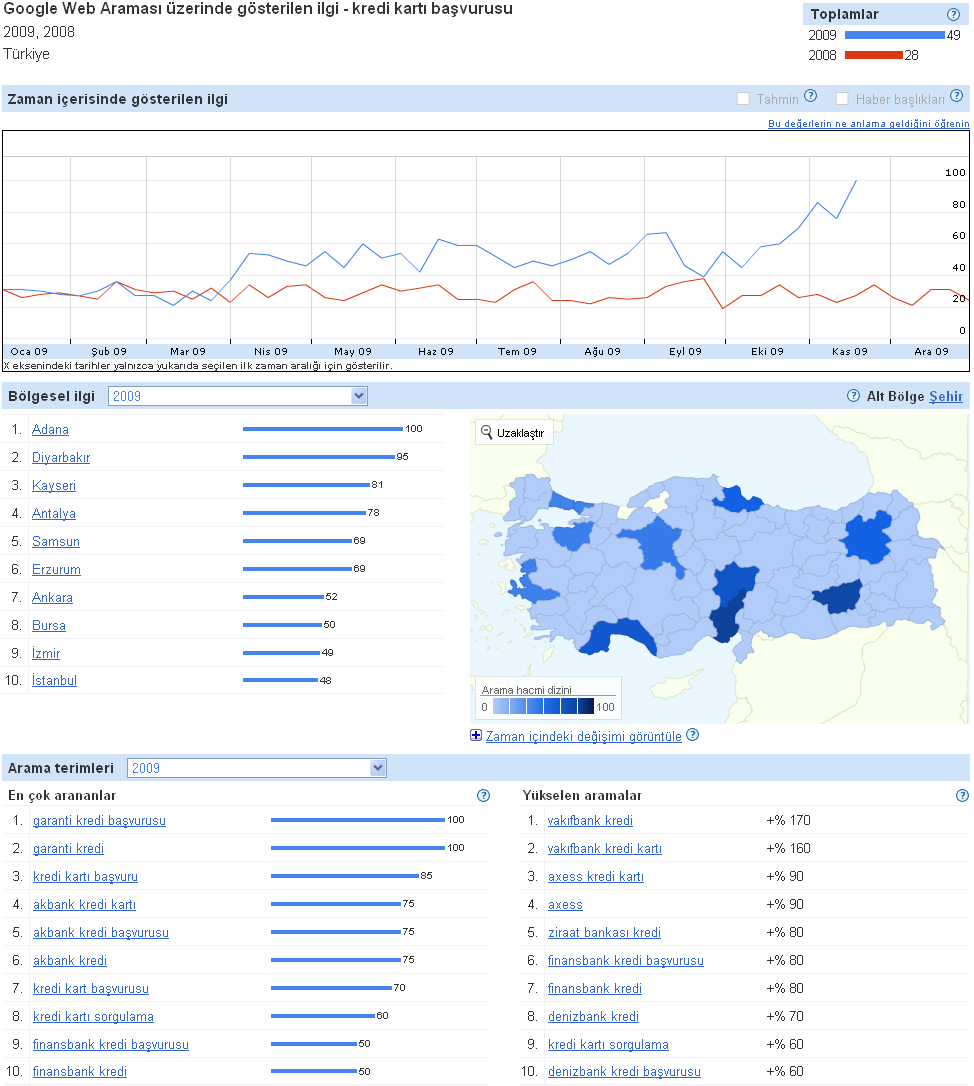974x1086 pixels.
Task: Click the '+% 170' rise value
Action: click(788, 820)
